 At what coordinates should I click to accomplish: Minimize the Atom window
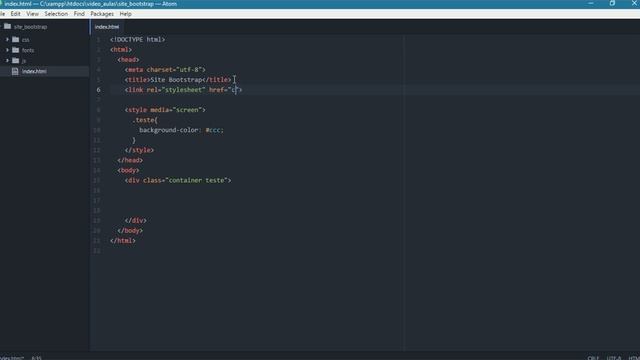591,3
